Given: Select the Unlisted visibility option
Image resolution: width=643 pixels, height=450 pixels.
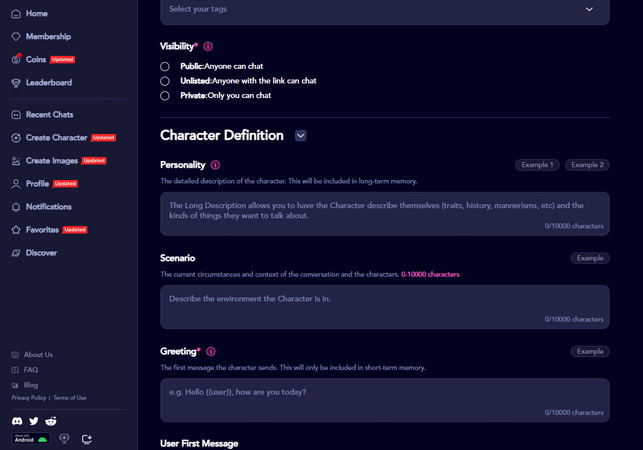Looking at the screenshot, I should (165, 81).
